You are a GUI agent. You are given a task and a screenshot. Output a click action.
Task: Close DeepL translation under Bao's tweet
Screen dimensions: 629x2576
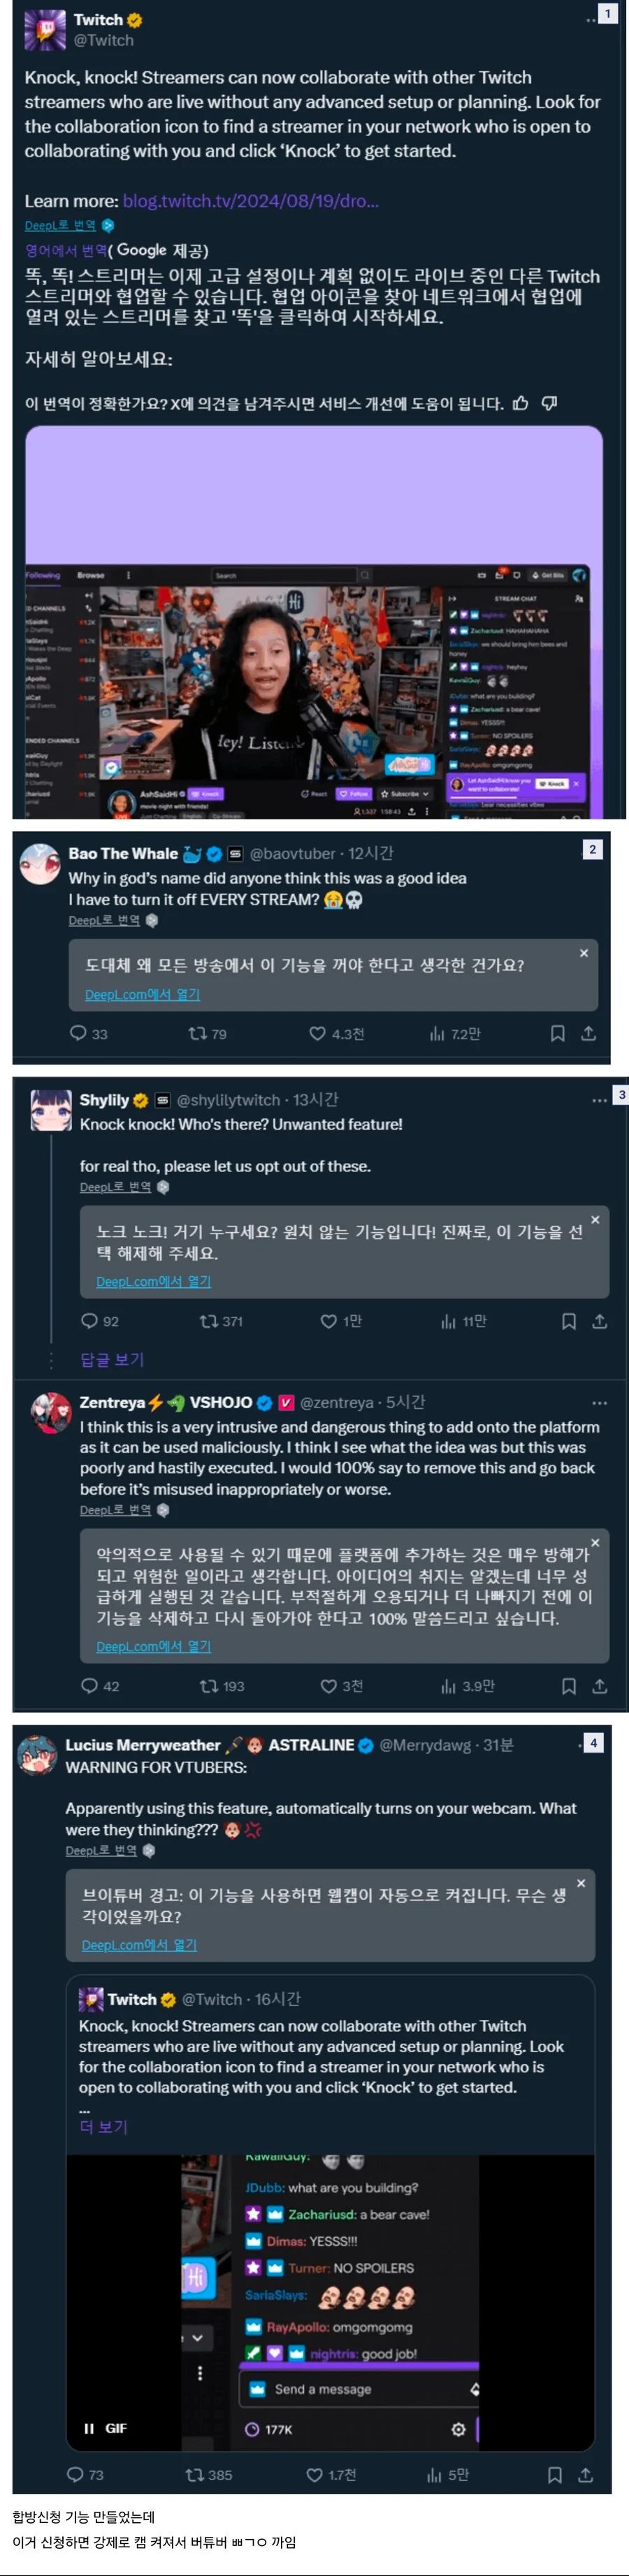584,953
